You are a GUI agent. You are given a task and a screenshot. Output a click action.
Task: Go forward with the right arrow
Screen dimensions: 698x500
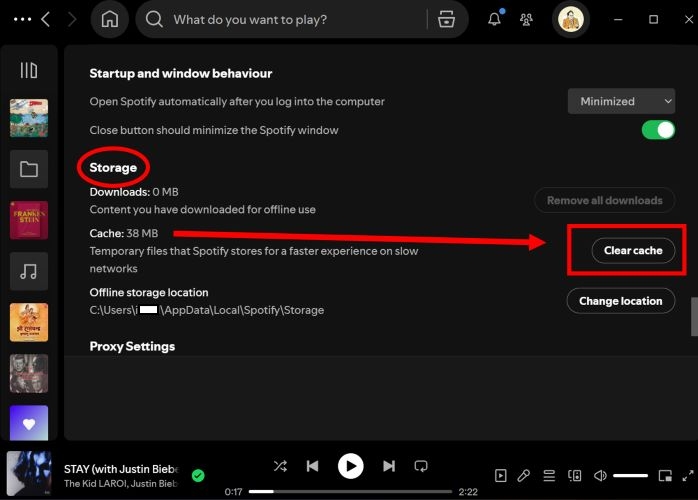[72, 20]
